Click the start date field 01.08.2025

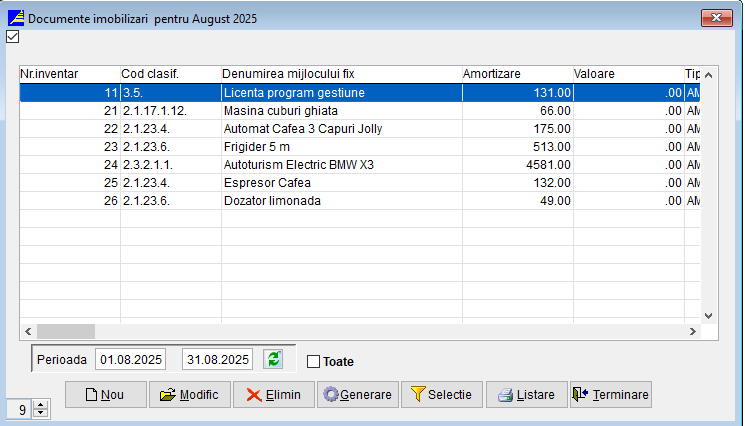pos(131,360)
